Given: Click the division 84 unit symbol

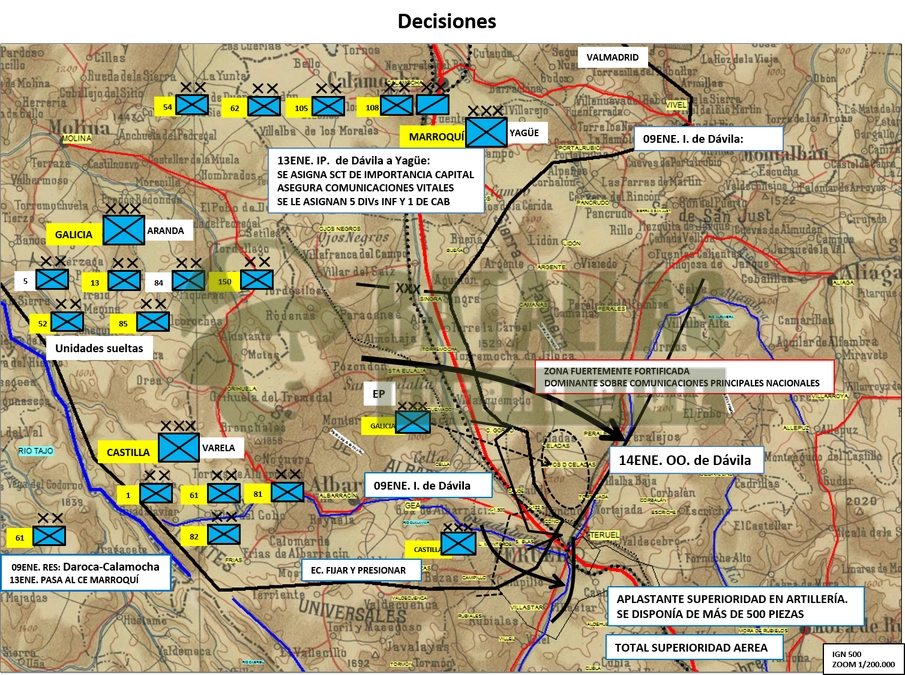Looking at the screenshot, I should [188, 281].
